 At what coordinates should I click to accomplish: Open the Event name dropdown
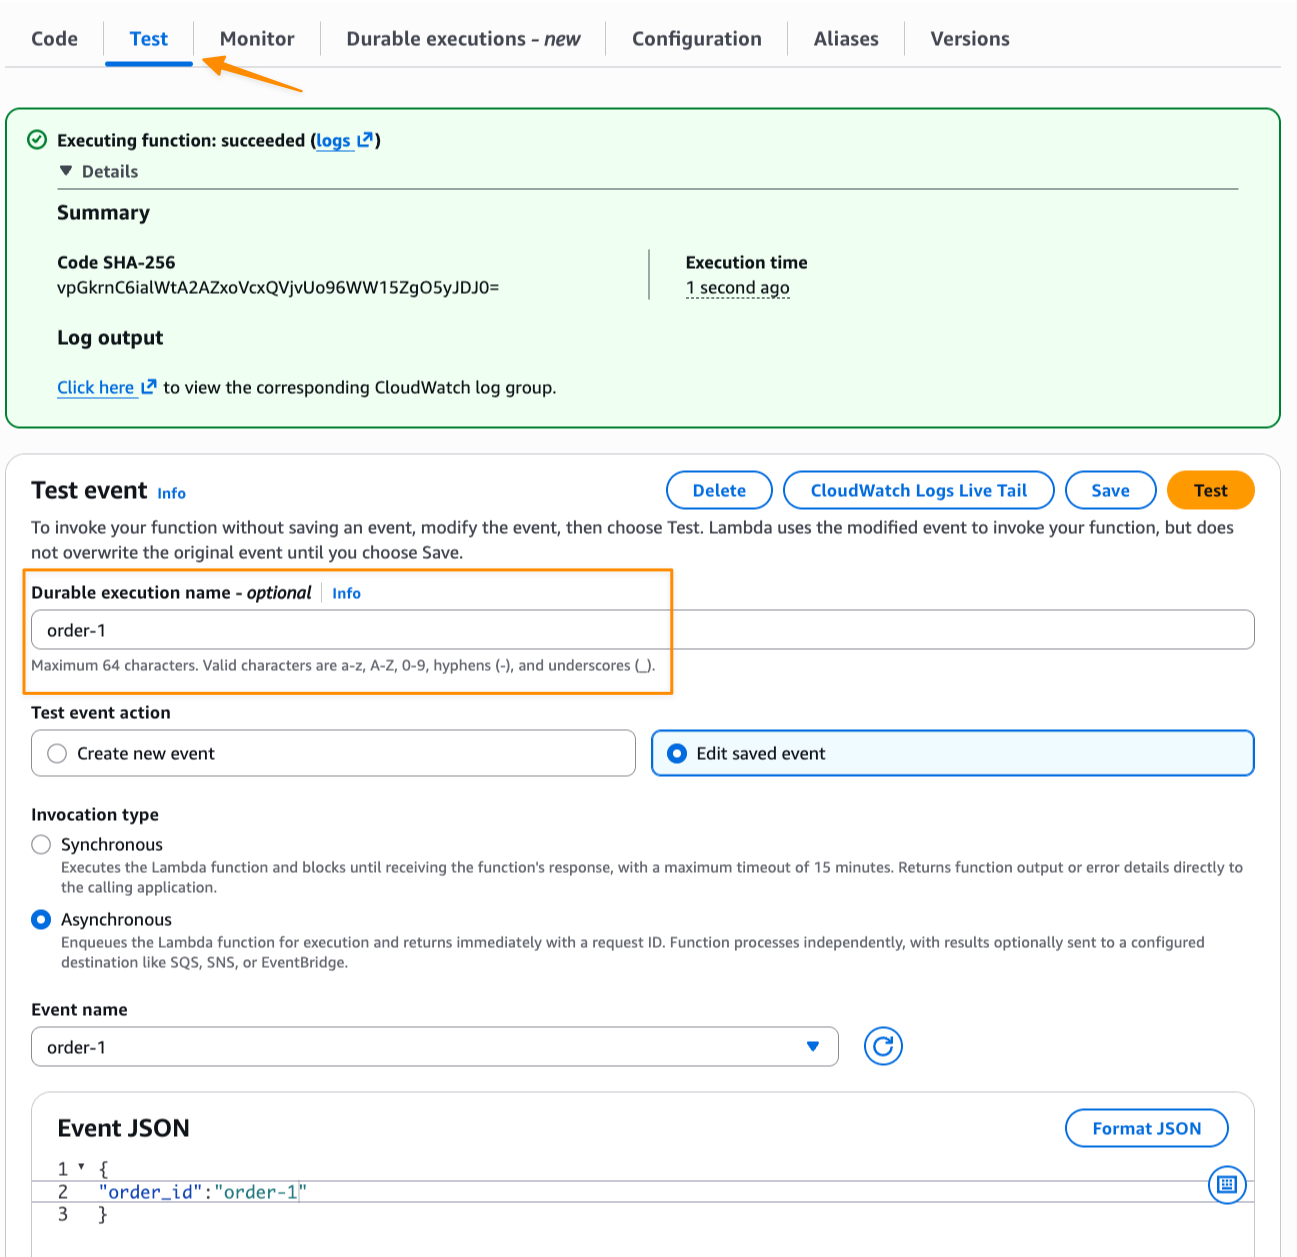coord(434,1047)
